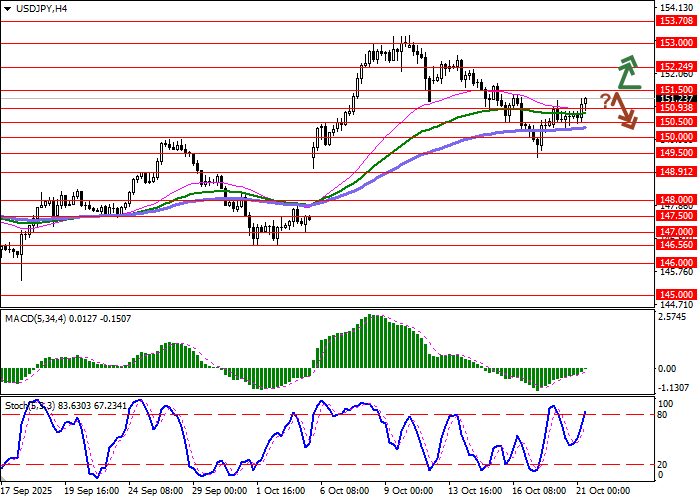Select the 153.708 red price level label
The image size is (700, 500).
[x=676, y=20]
